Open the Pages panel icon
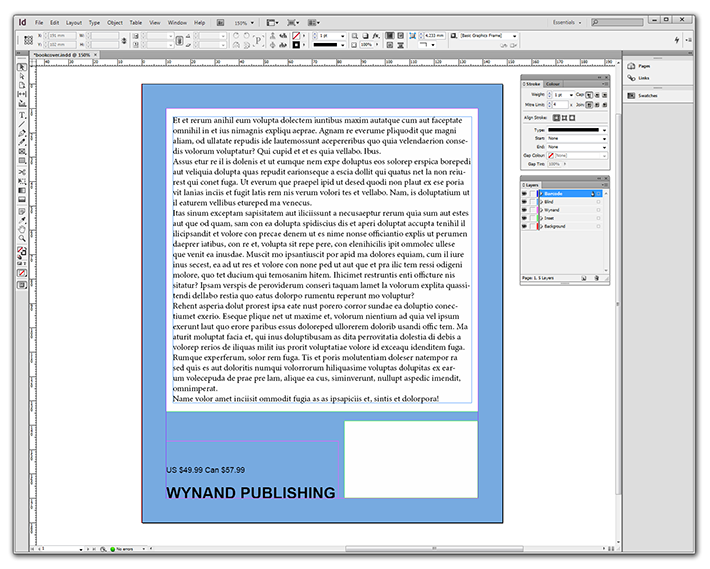The width and height of the screenshot is (710, 569). 632,66
